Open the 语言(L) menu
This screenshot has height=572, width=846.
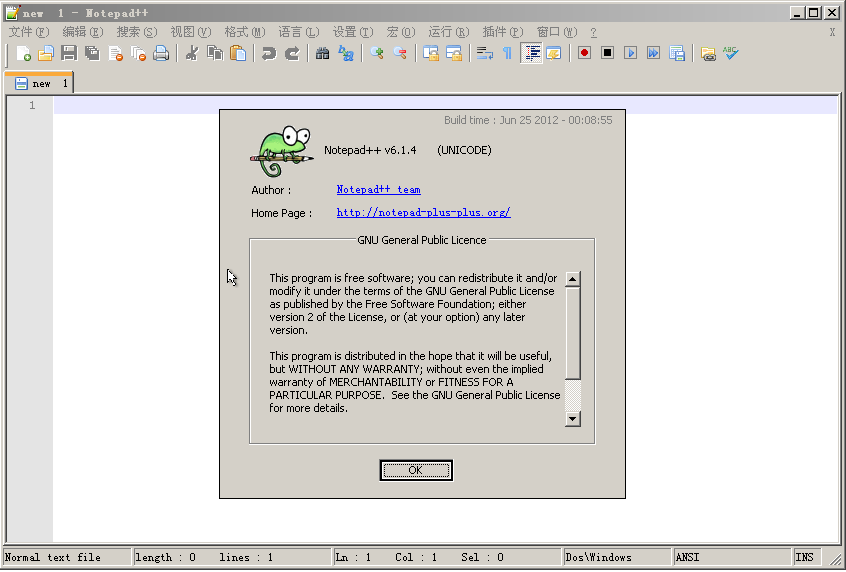tap(299, 32)
